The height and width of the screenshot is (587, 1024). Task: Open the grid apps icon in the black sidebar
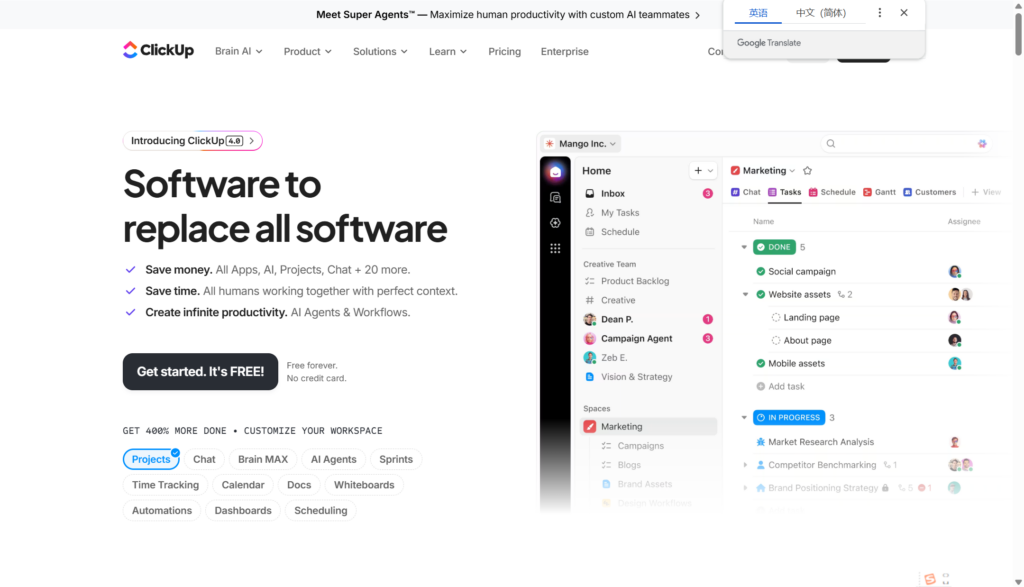tap(555, 248)
